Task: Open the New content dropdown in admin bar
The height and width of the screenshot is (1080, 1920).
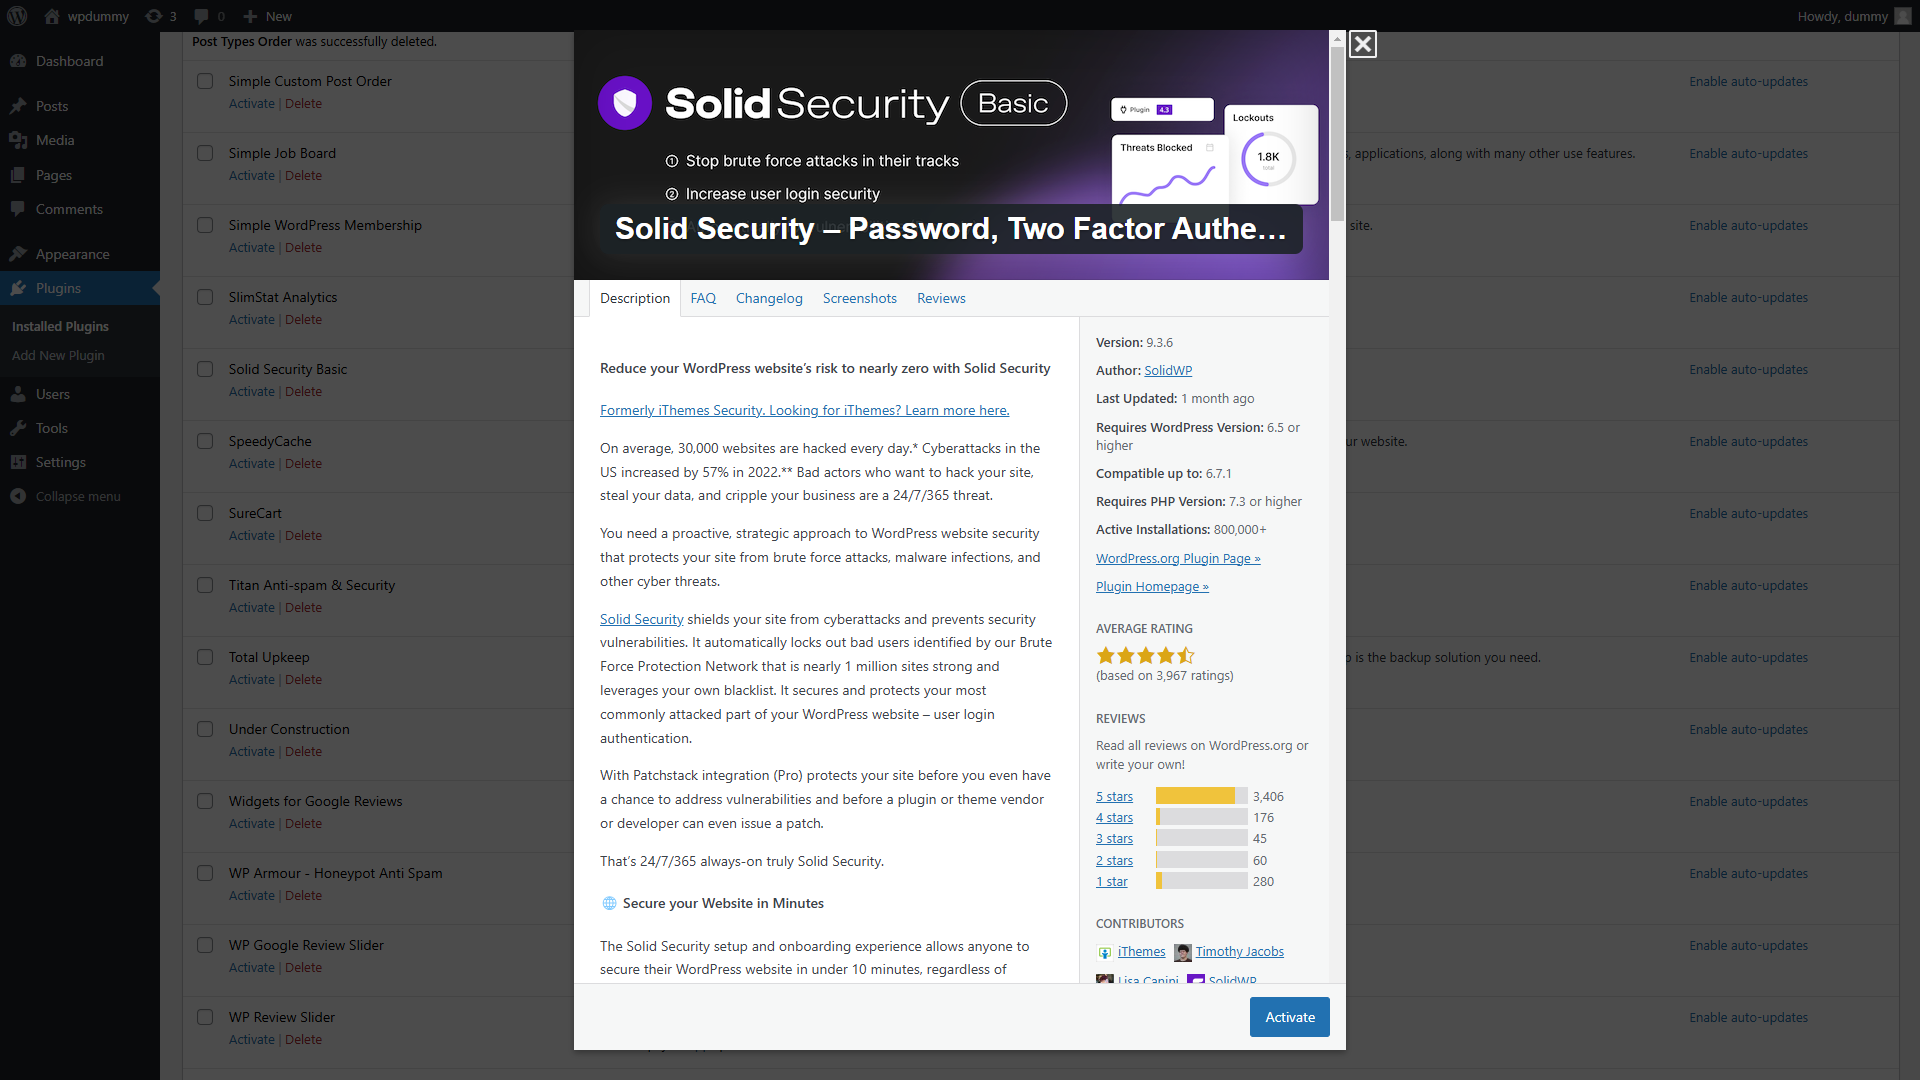Action: (268, 16)
